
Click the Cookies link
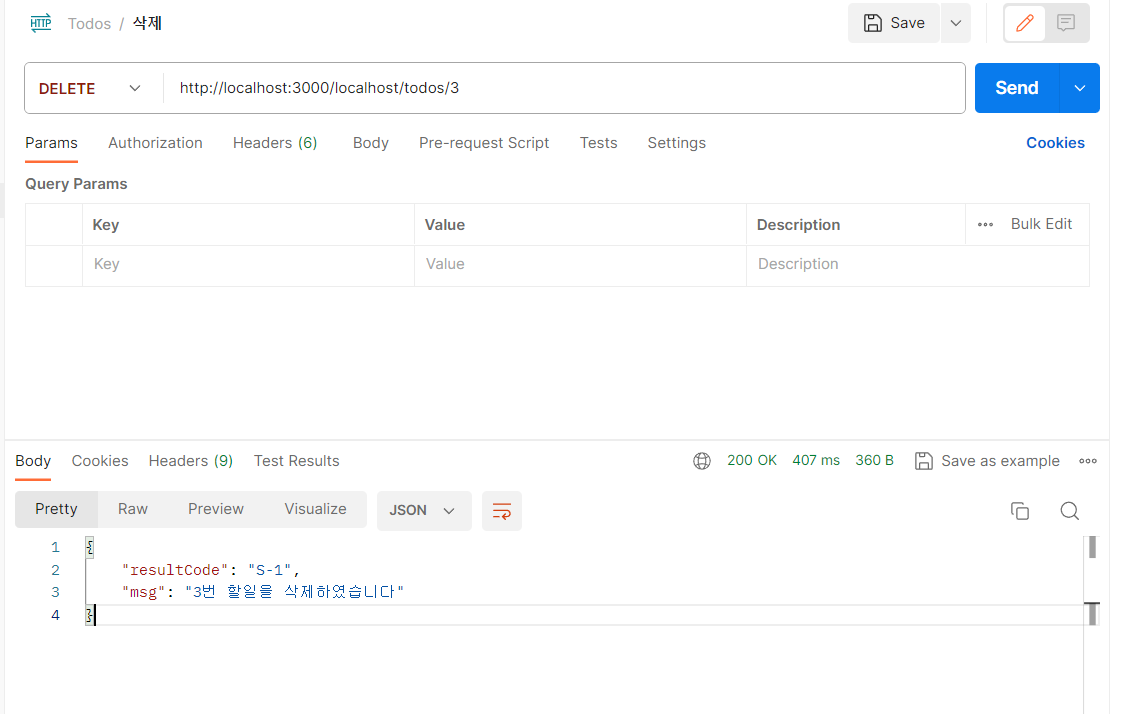pyautogui.click(x=1055, y=143)
